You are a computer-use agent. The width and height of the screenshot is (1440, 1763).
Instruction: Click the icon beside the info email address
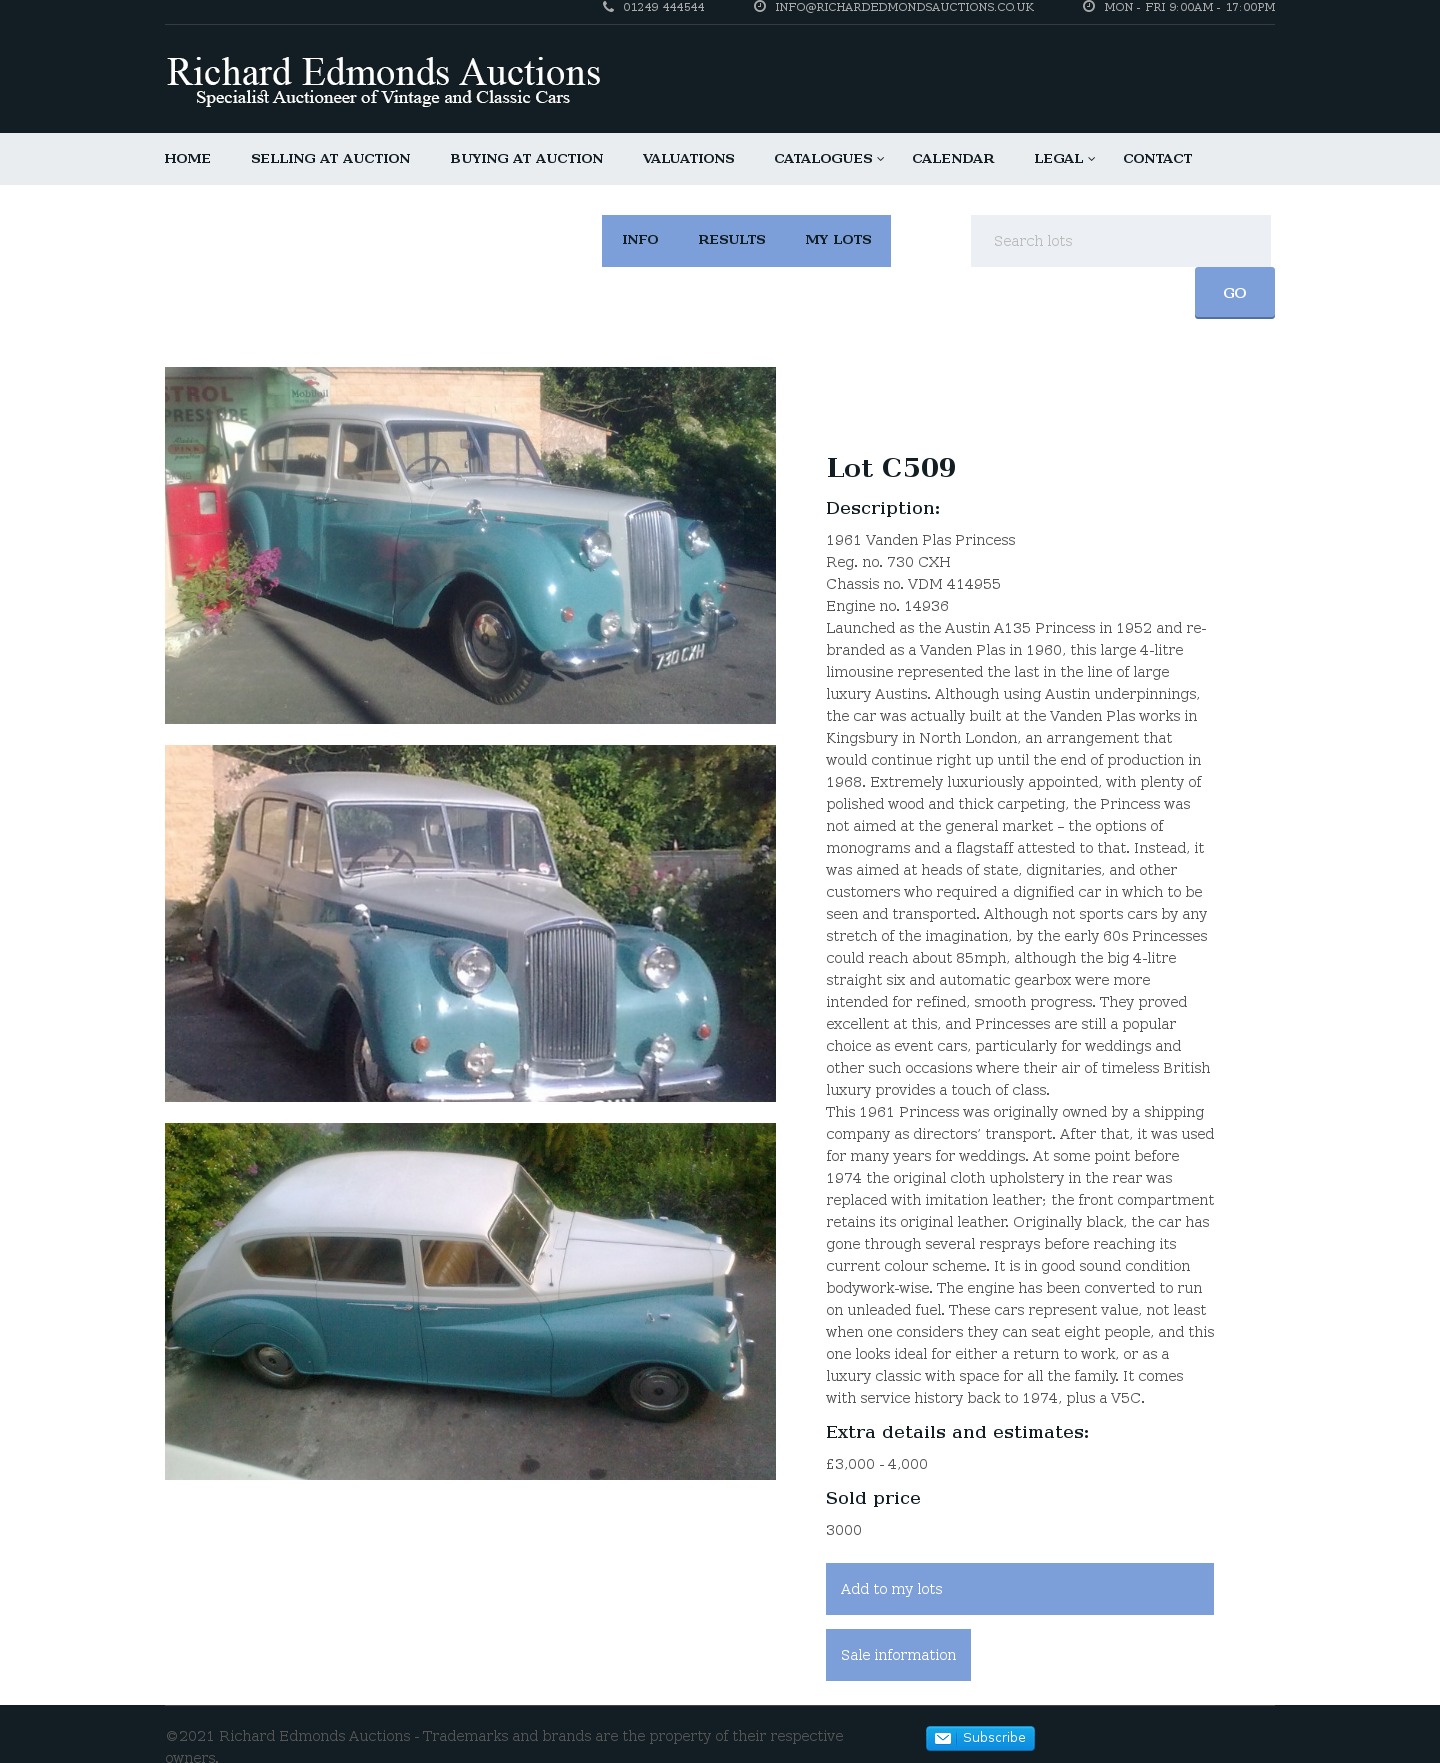(x=760, y=7)
